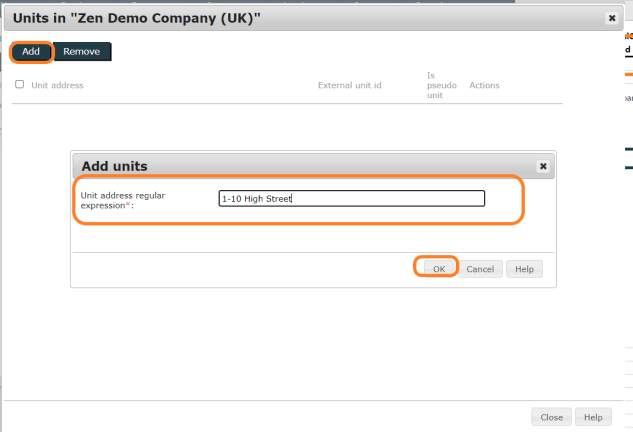The width and height of the screenshot is (633, 432).
Task: Cancel the Add units dialog
Action: pos(480,269)
